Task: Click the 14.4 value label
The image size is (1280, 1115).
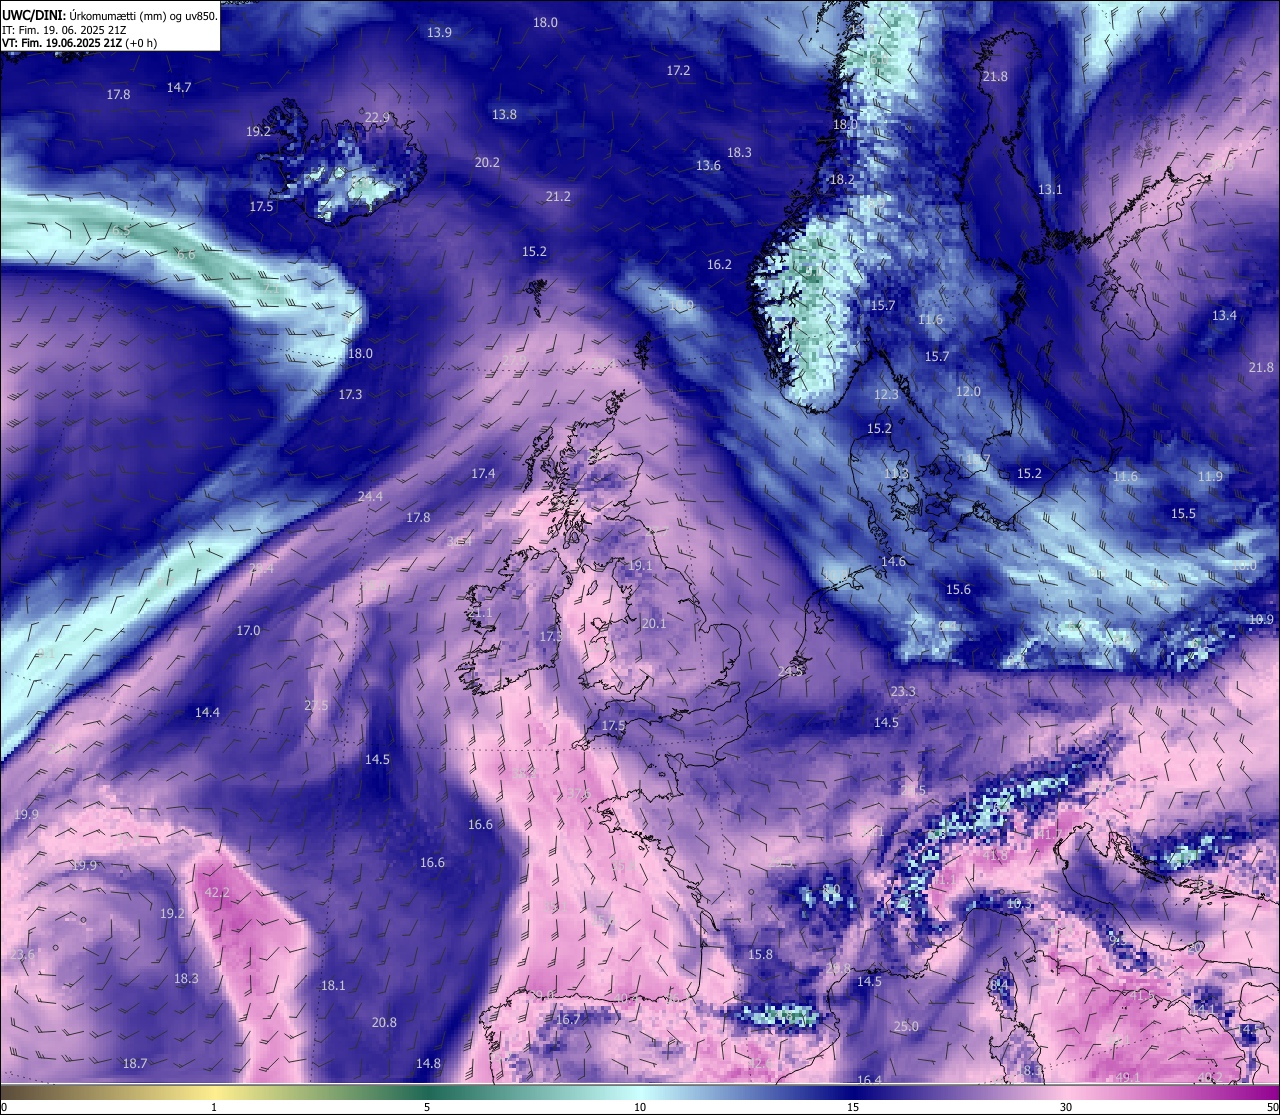Action: [x=207, y=712]
